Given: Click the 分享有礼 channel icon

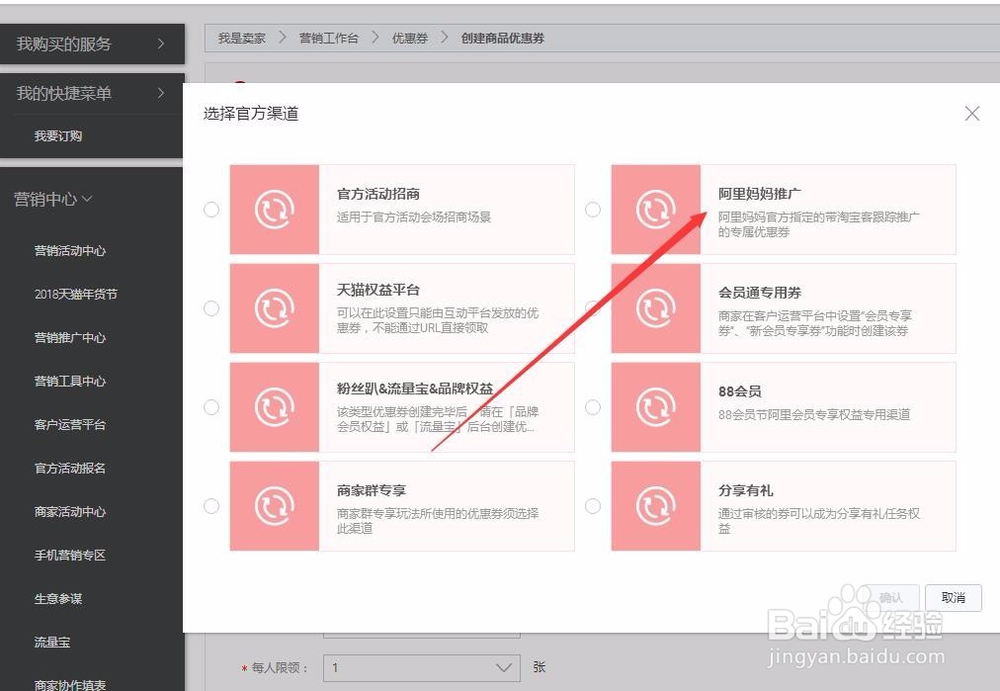Looking at the screenshot, I should point(656,506).
